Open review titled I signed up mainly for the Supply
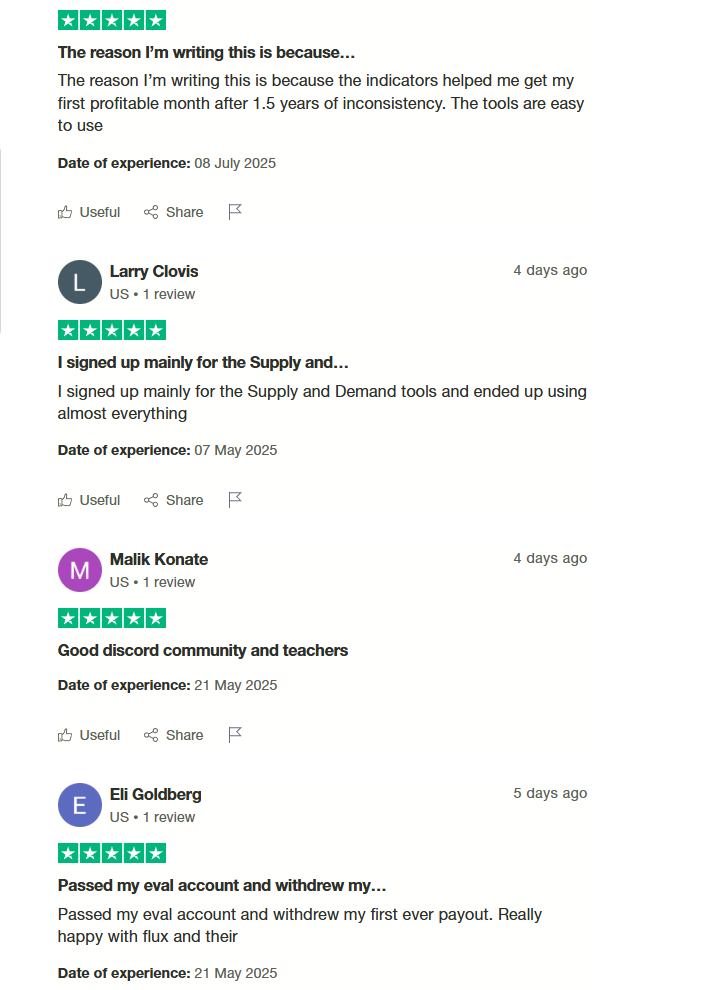Viewport: 721px width, 990px height. 203,362
